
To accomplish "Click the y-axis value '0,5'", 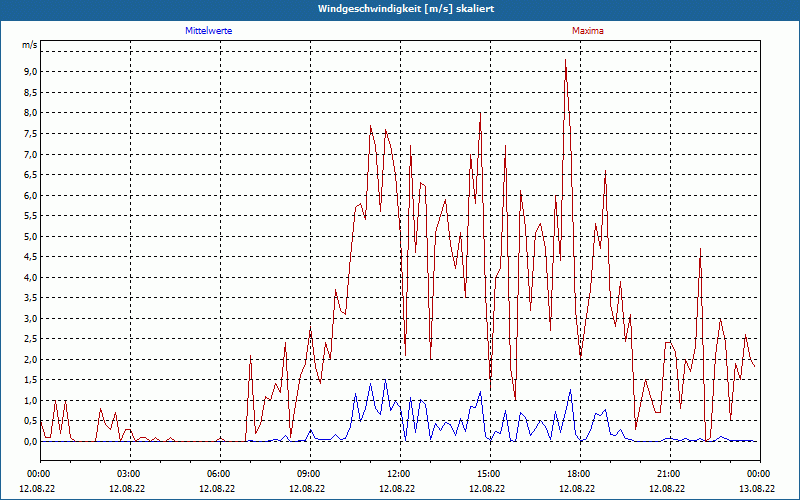I will point(31,421).
